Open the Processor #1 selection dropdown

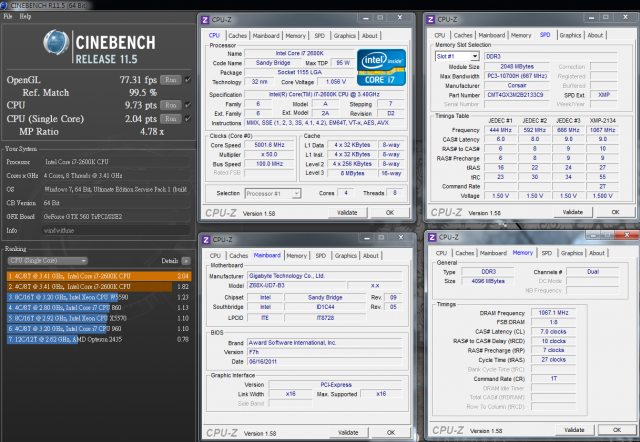(x=273, y=193)
